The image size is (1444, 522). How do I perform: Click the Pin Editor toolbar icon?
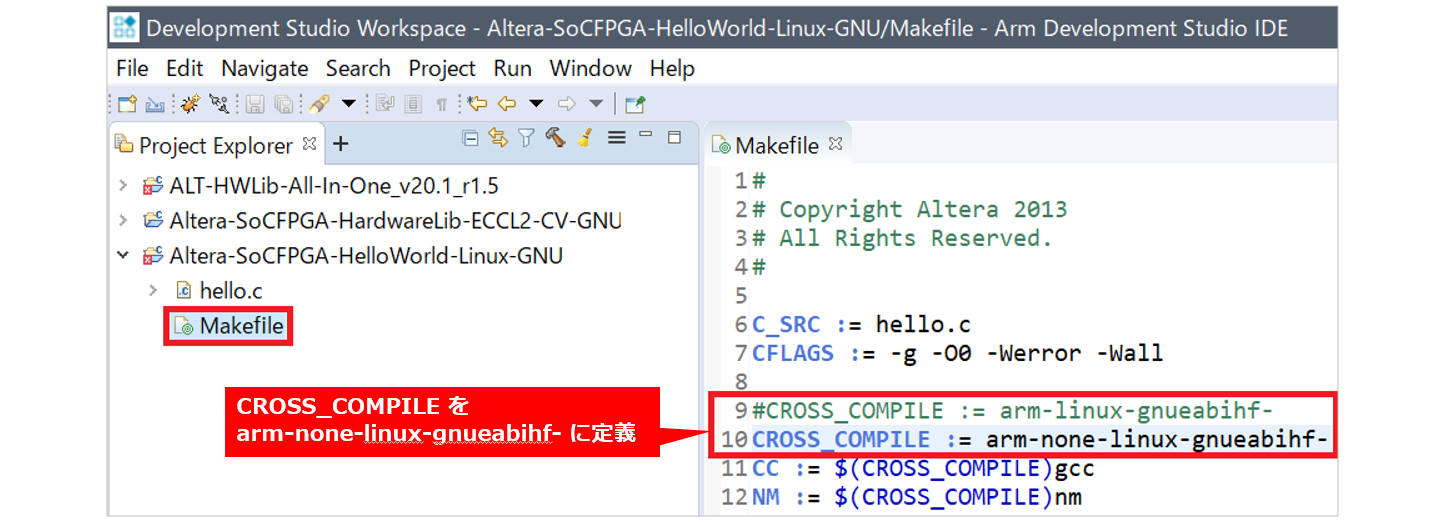point(635,103)
